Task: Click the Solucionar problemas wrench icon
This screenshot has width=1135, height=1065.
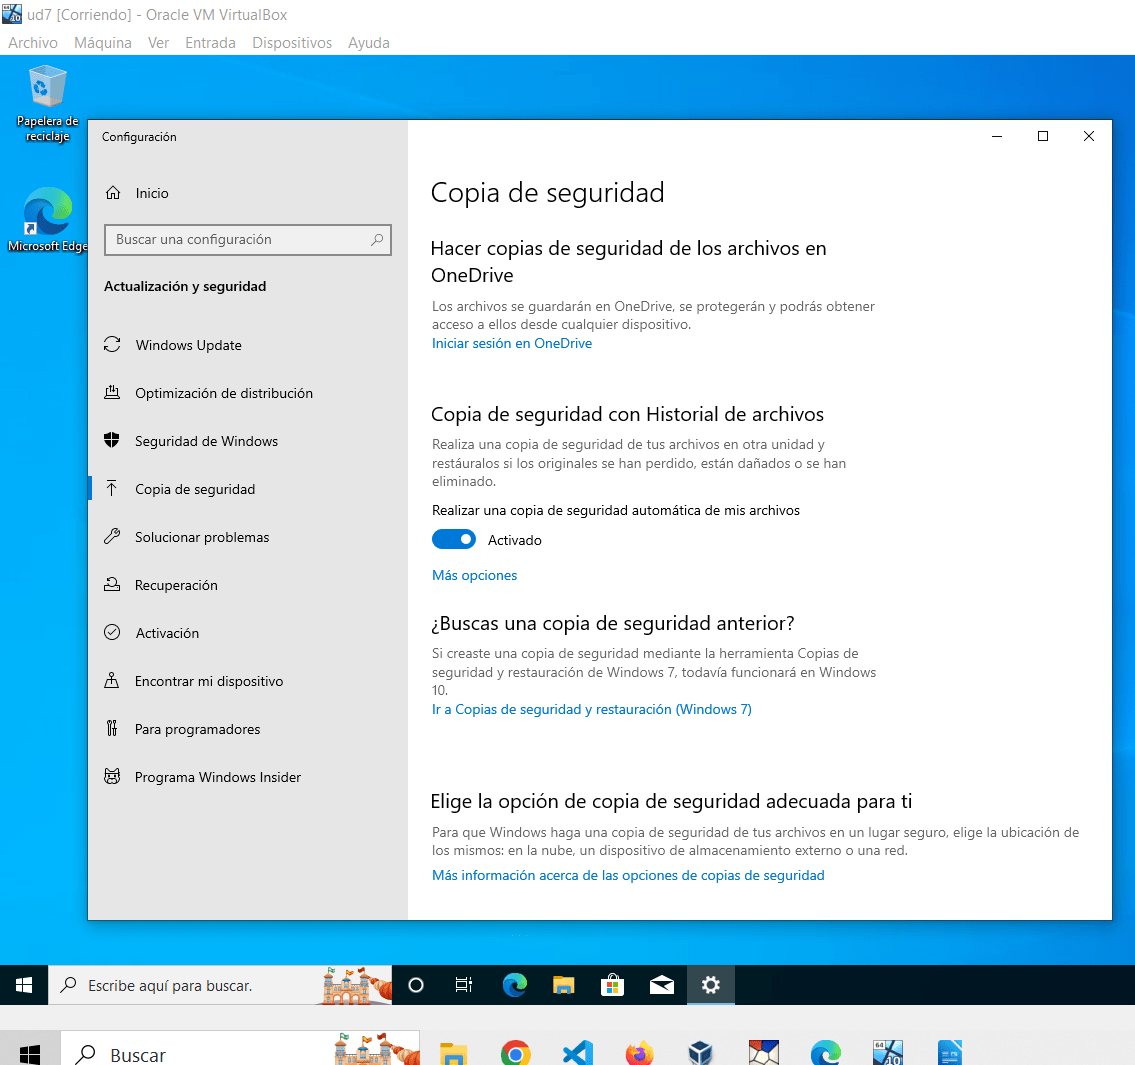Action: pos(112,537)
